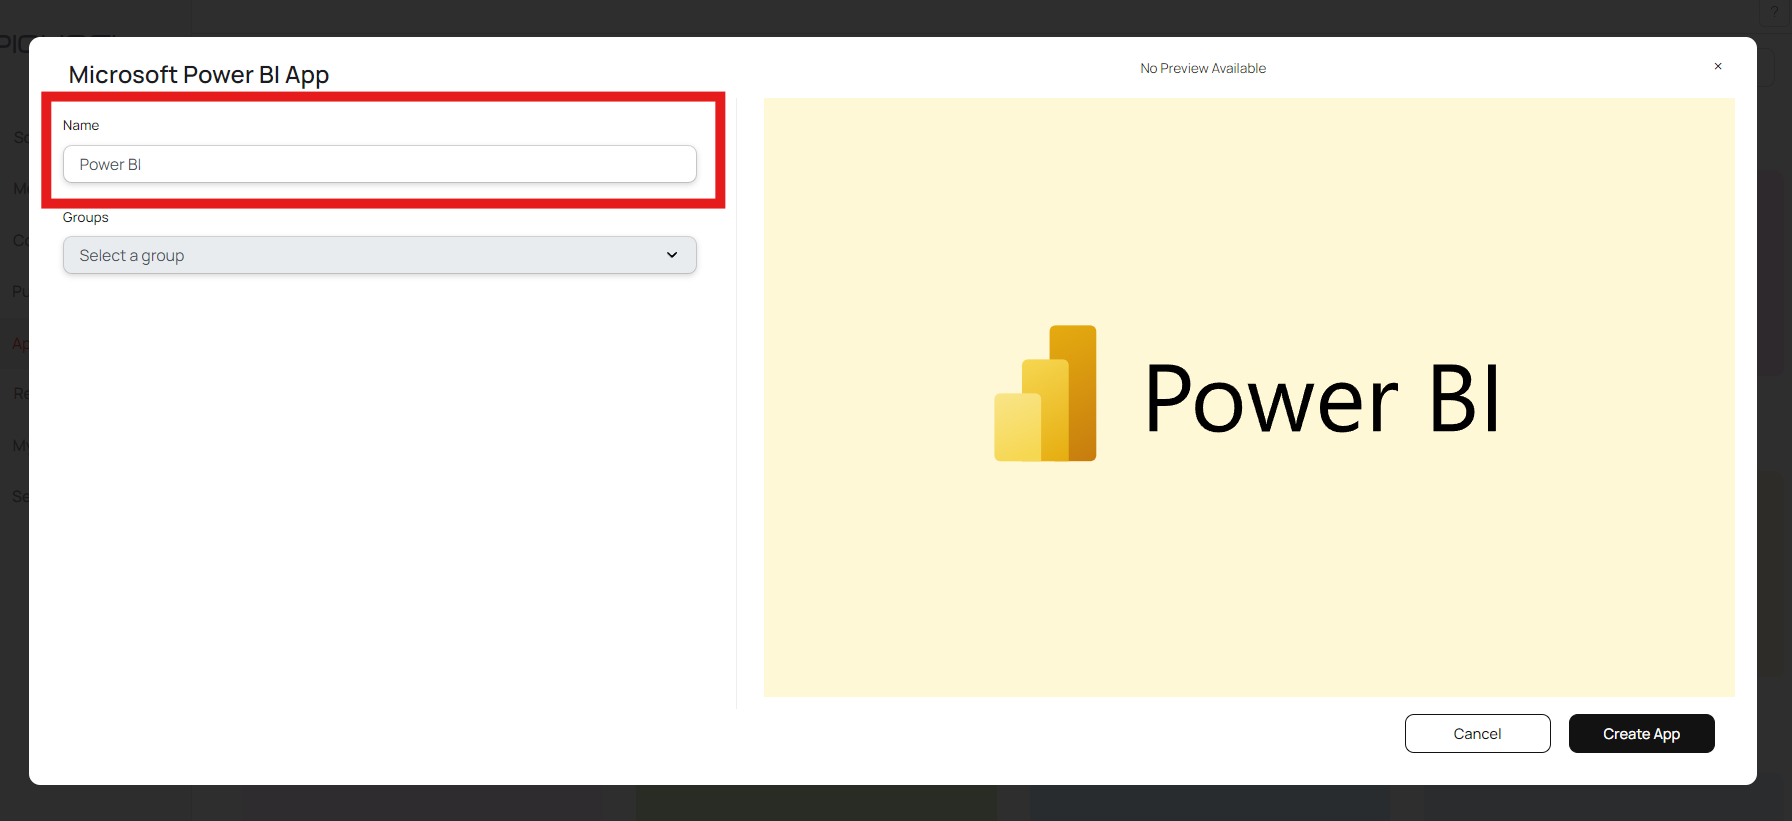Open the Select a group dropdown
The image size is (1792, 821).
(x=379, y=255)
